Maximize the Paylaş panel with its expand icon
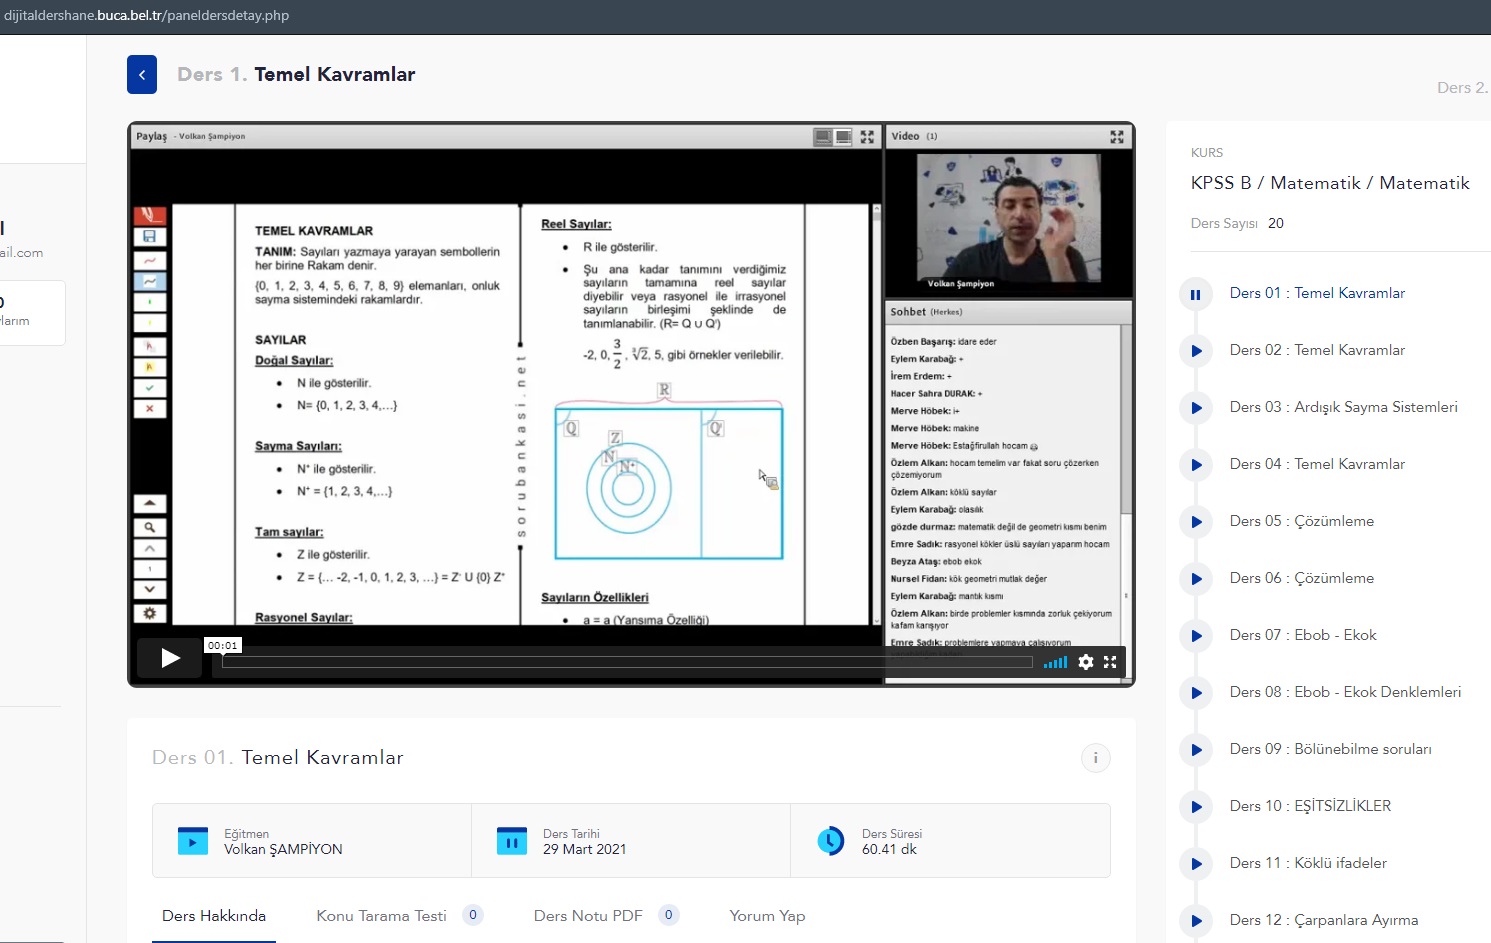 867,137
